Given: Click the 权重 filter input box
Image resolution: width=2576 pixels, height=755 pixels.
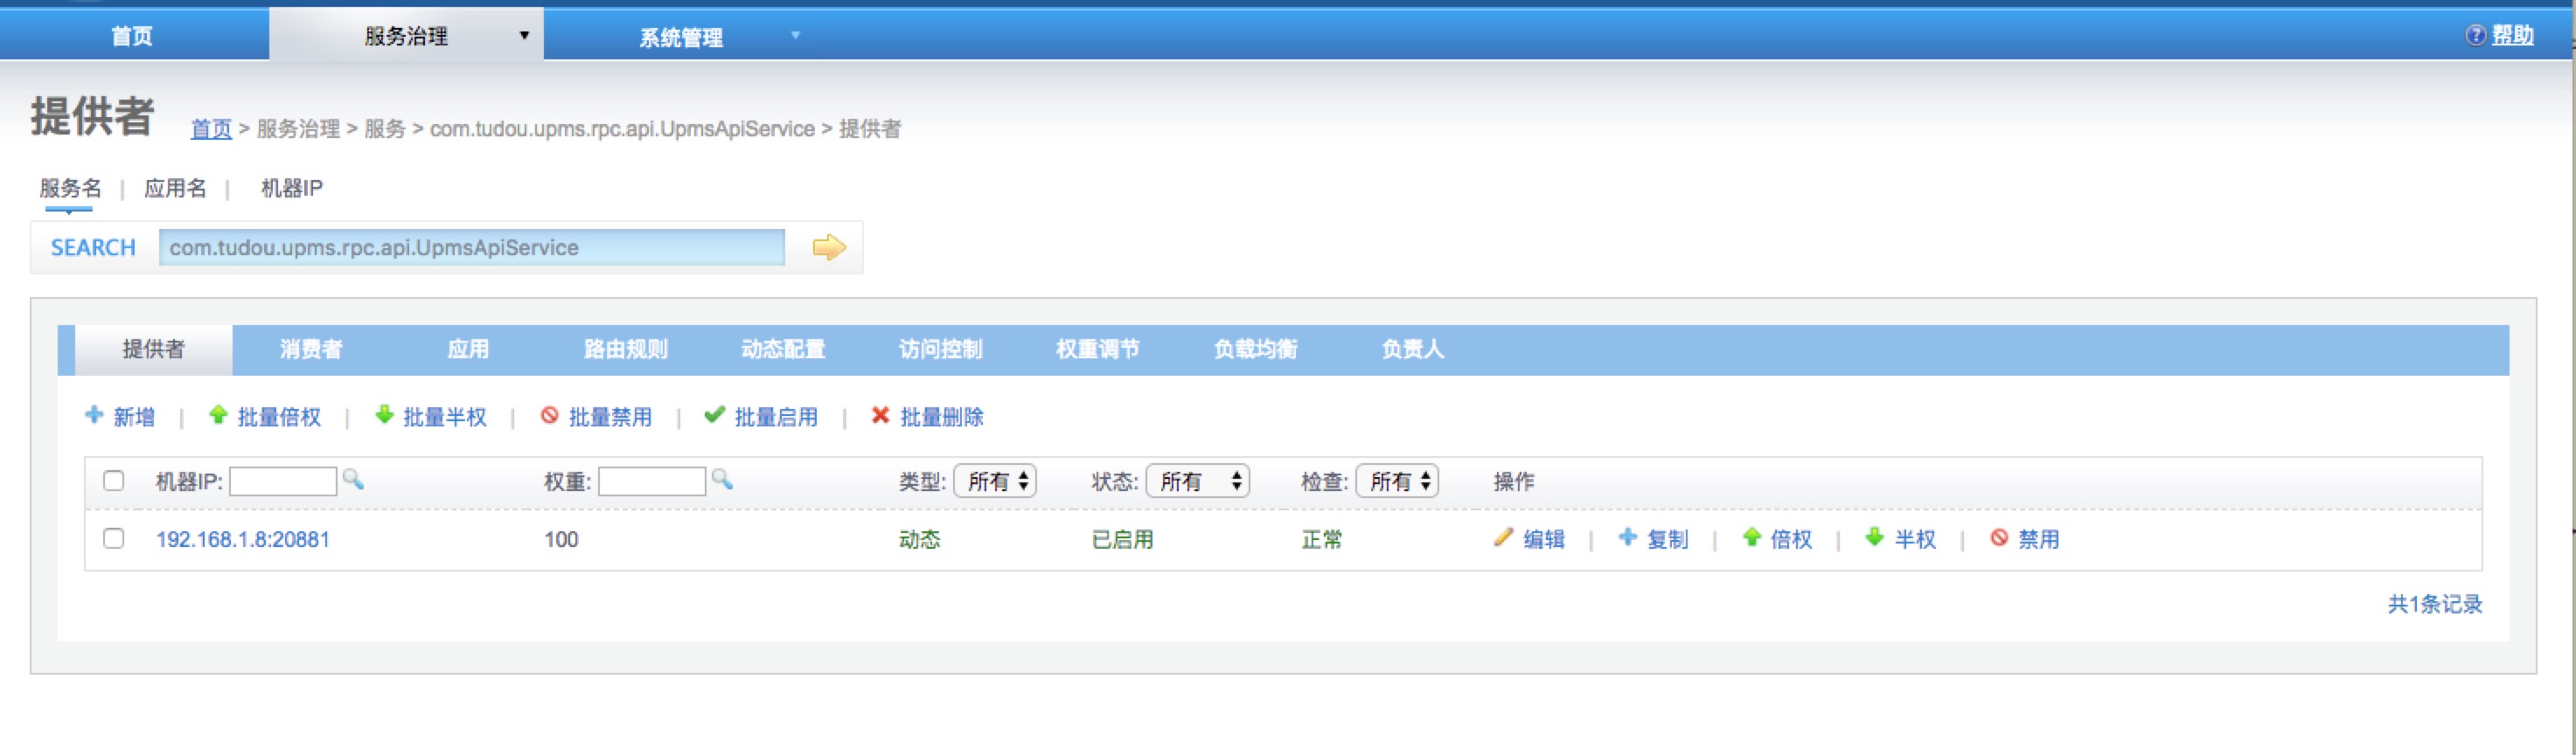Looking at the screenshot, I should (x=652, y=481).
